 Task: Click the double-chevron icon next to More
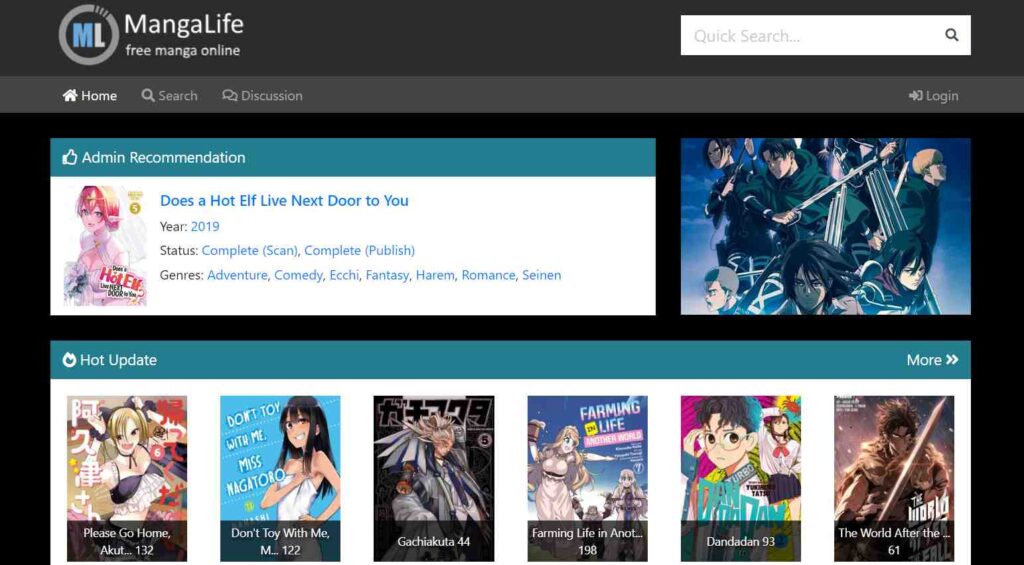tap(952, 360)
